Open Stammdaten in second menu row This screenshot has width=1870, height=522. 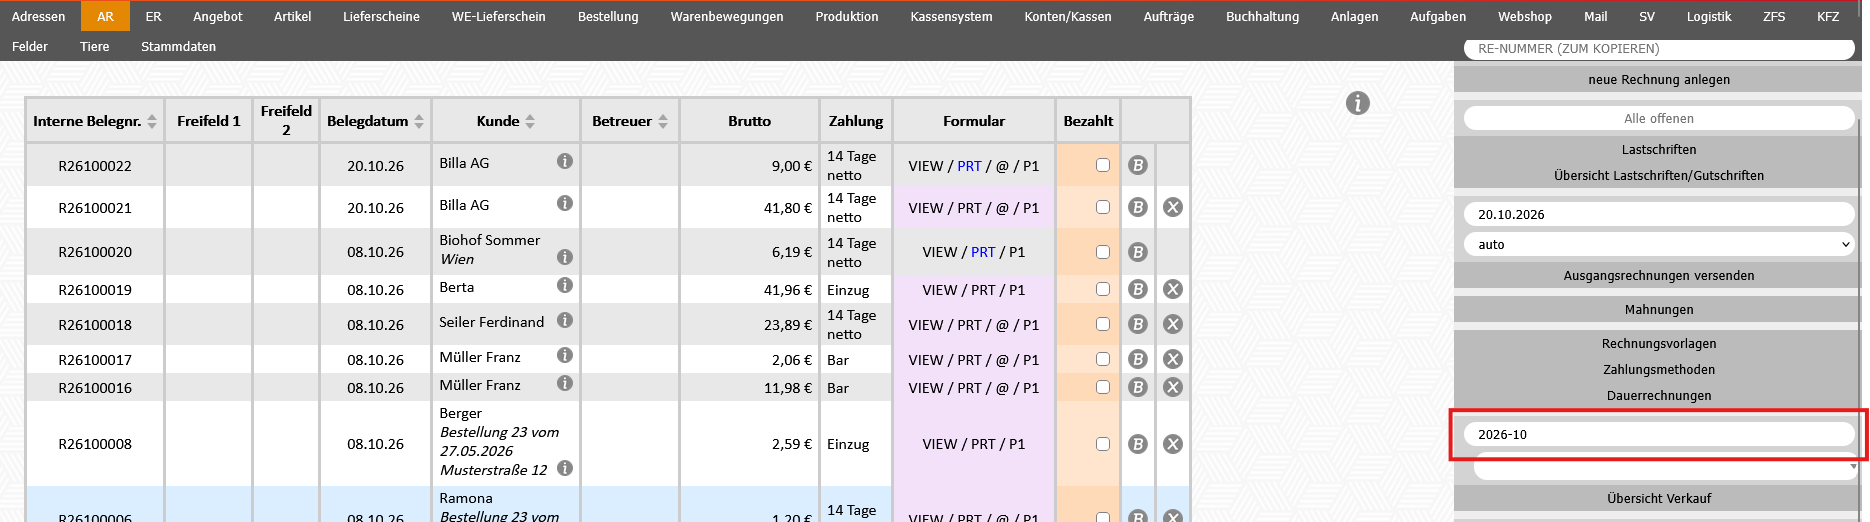pyautogui.click(x=178, y=46)
